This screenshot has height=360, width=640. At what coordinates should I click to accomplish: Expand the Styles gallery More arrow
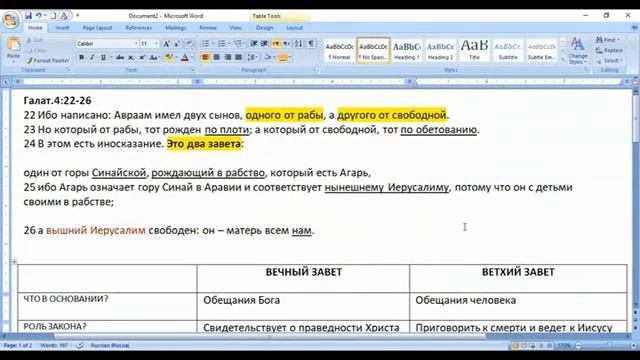tap(563, 59)
